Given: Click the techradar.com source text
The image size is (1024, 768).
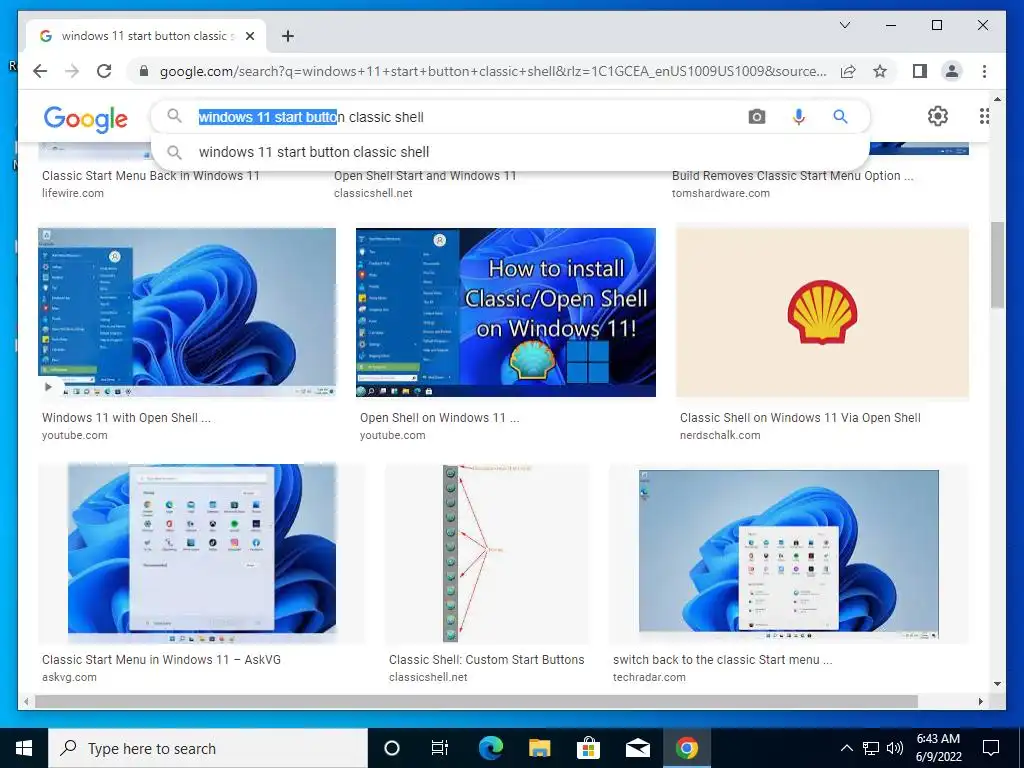Looking at the screenshot, I should [x=649, y=677].
